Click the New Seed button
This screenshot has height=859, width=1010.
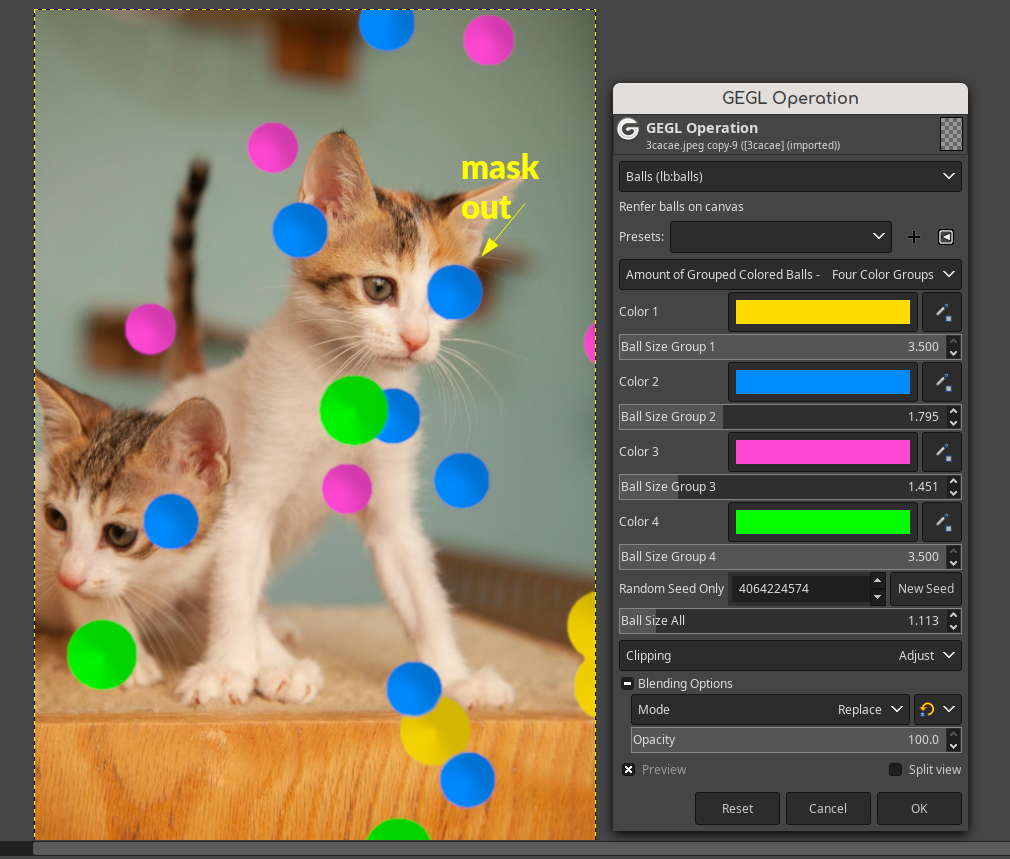(926, 589)
